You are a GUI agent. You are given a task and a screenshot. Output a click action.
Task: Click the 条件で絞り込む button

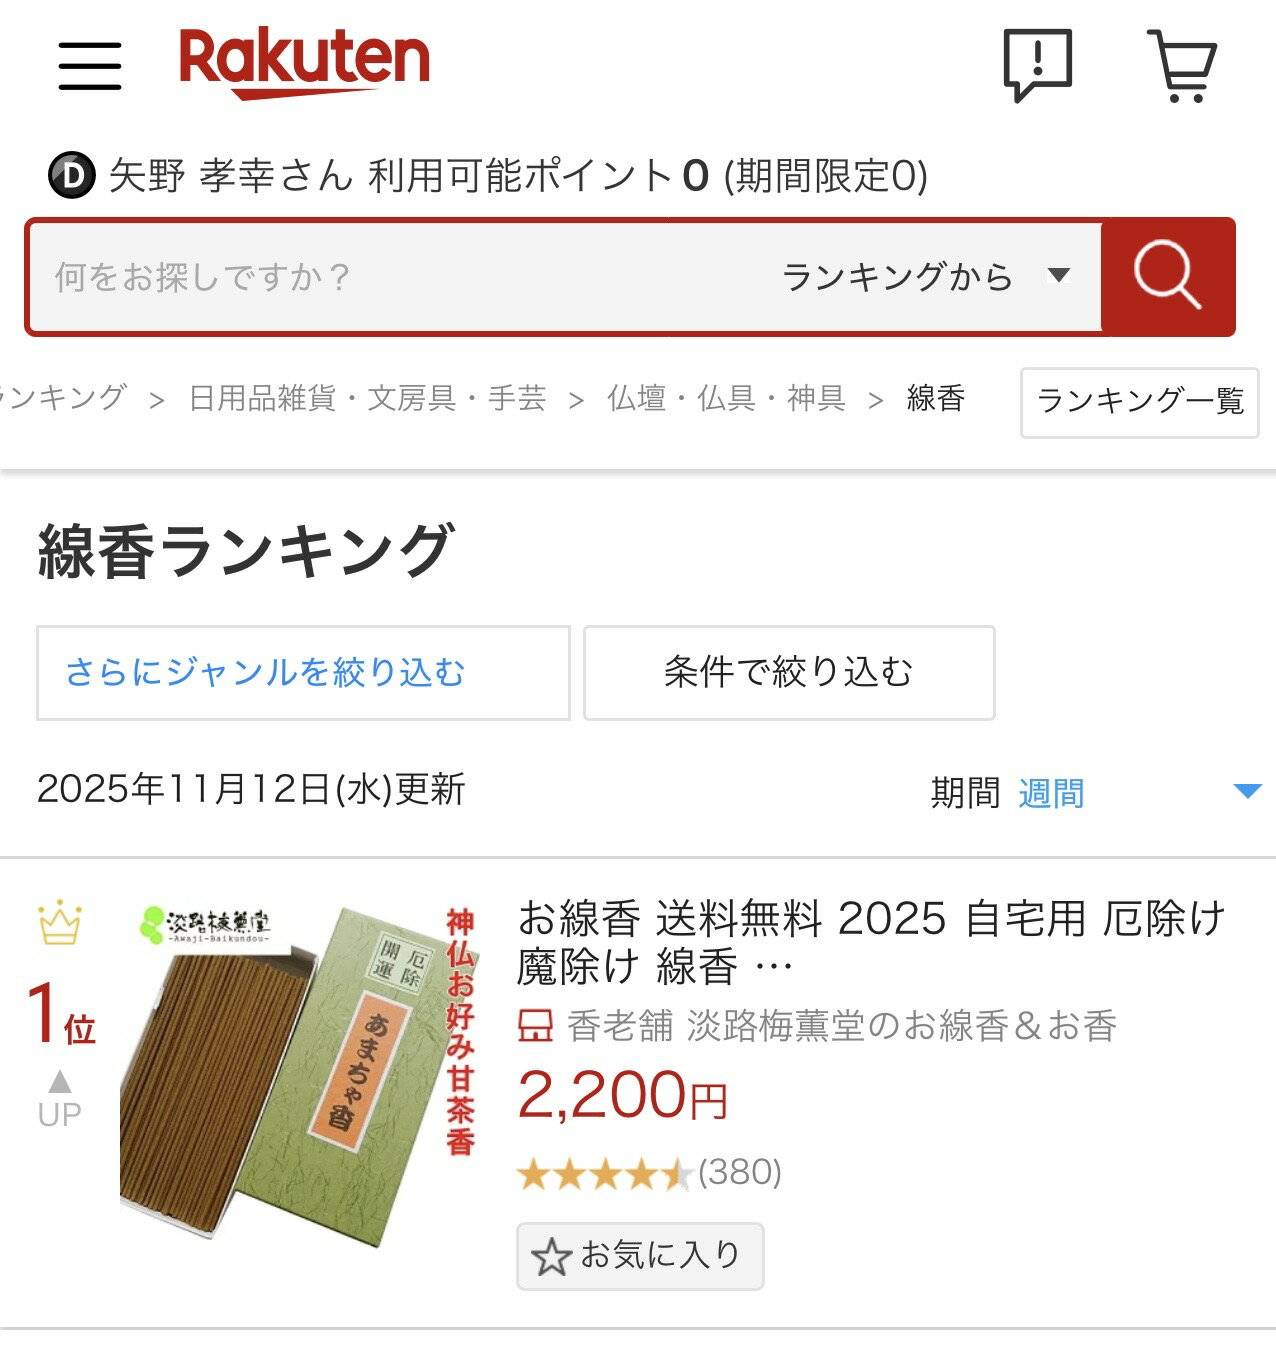(789, 673)
